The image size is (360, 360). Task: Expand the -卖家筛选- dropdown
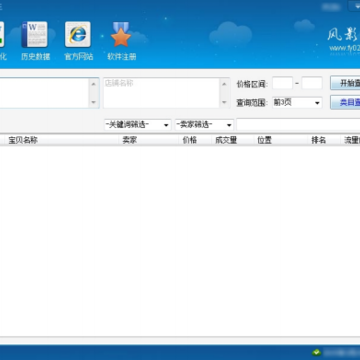point(204,125)
